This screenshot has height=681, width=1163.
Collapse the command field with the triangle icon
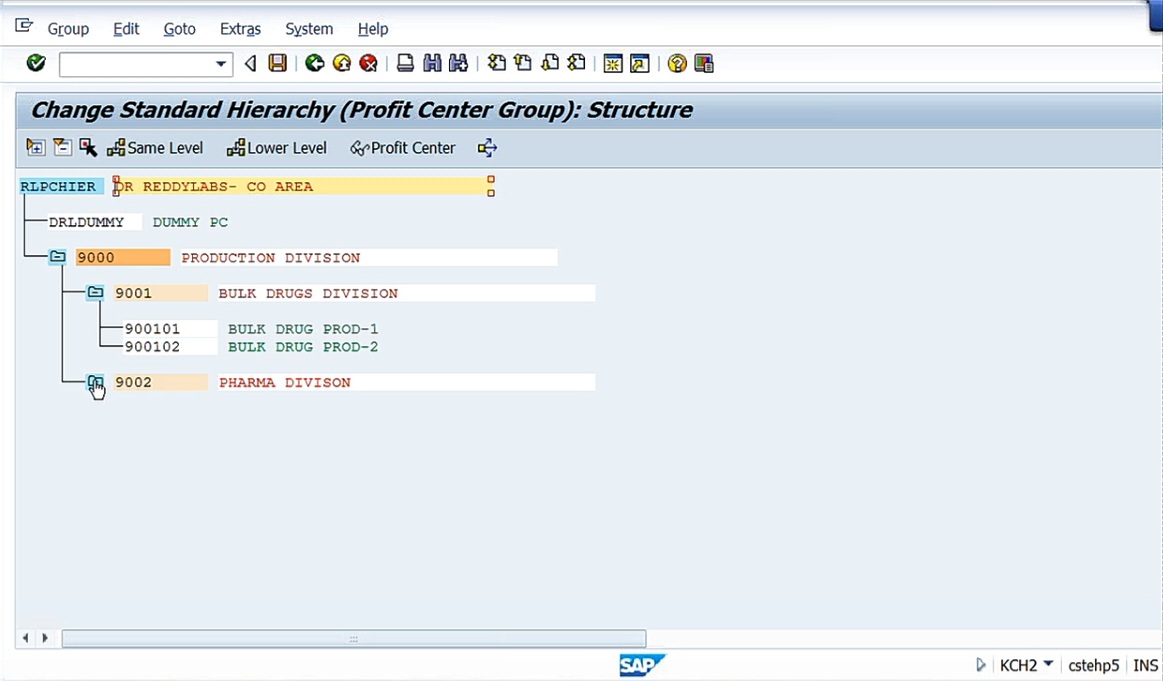251,64
